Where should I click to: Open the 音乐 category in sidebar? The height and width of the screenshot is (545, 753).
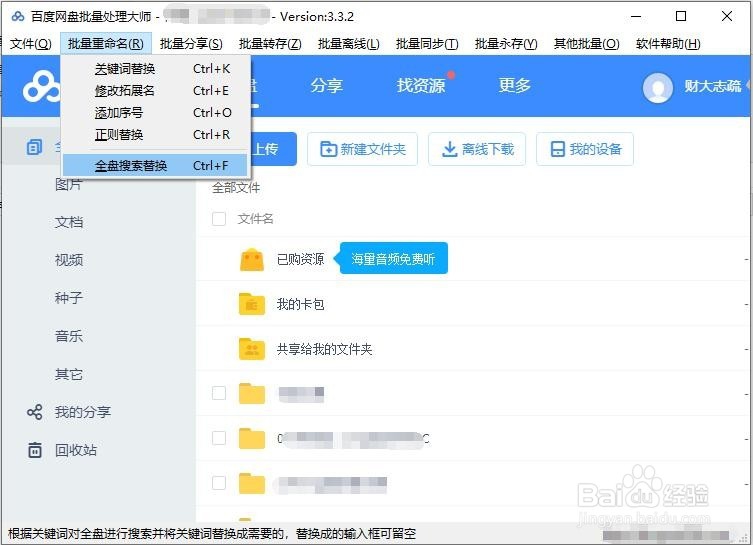tap(69, 336)
